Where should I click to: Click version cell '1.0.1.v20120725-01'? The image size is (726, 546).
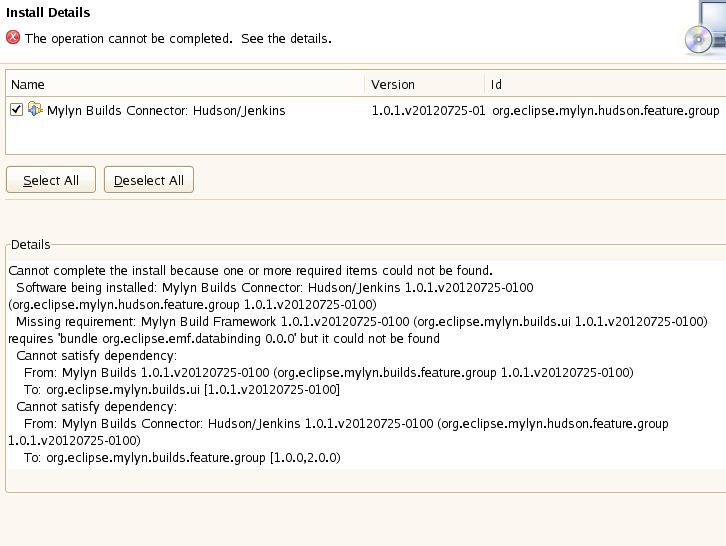(x=428, y=111)
